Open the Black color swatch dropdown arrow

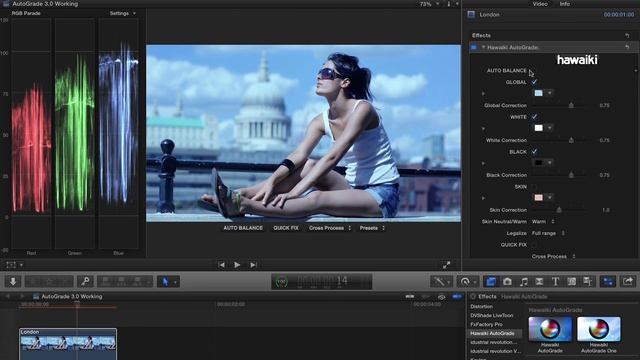tap(550, 162)
